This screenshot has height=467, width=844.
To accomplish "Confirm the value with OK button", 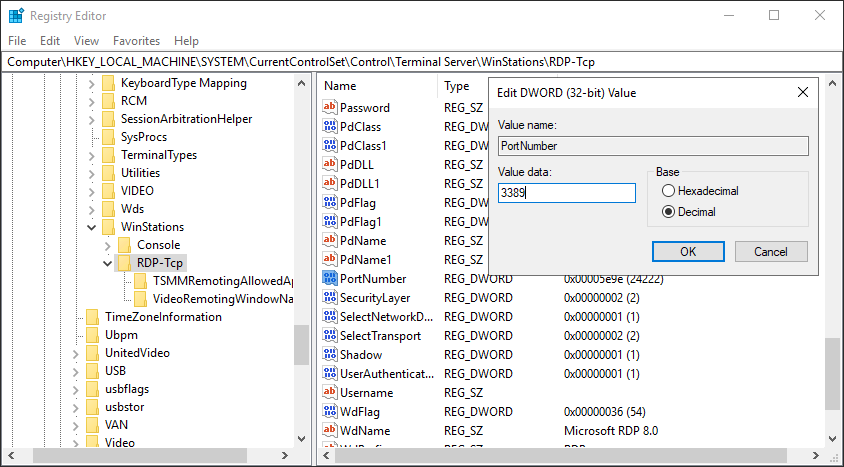I will 688,251.
